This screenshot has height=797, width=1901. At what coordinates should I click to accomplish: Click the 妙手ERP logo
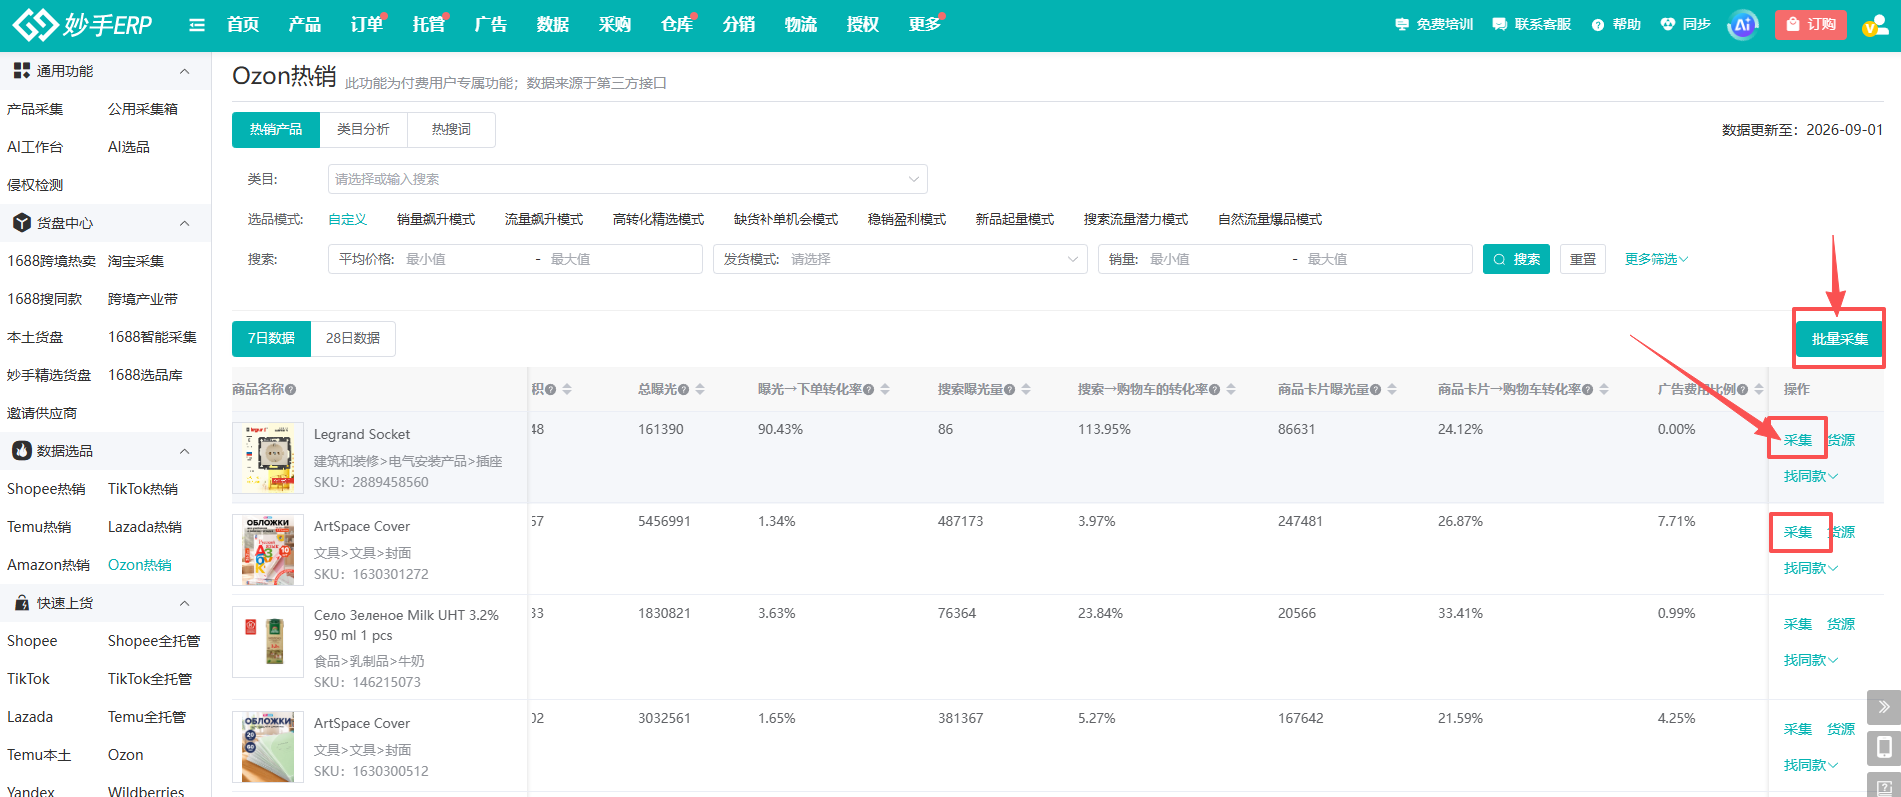(82, 24)
